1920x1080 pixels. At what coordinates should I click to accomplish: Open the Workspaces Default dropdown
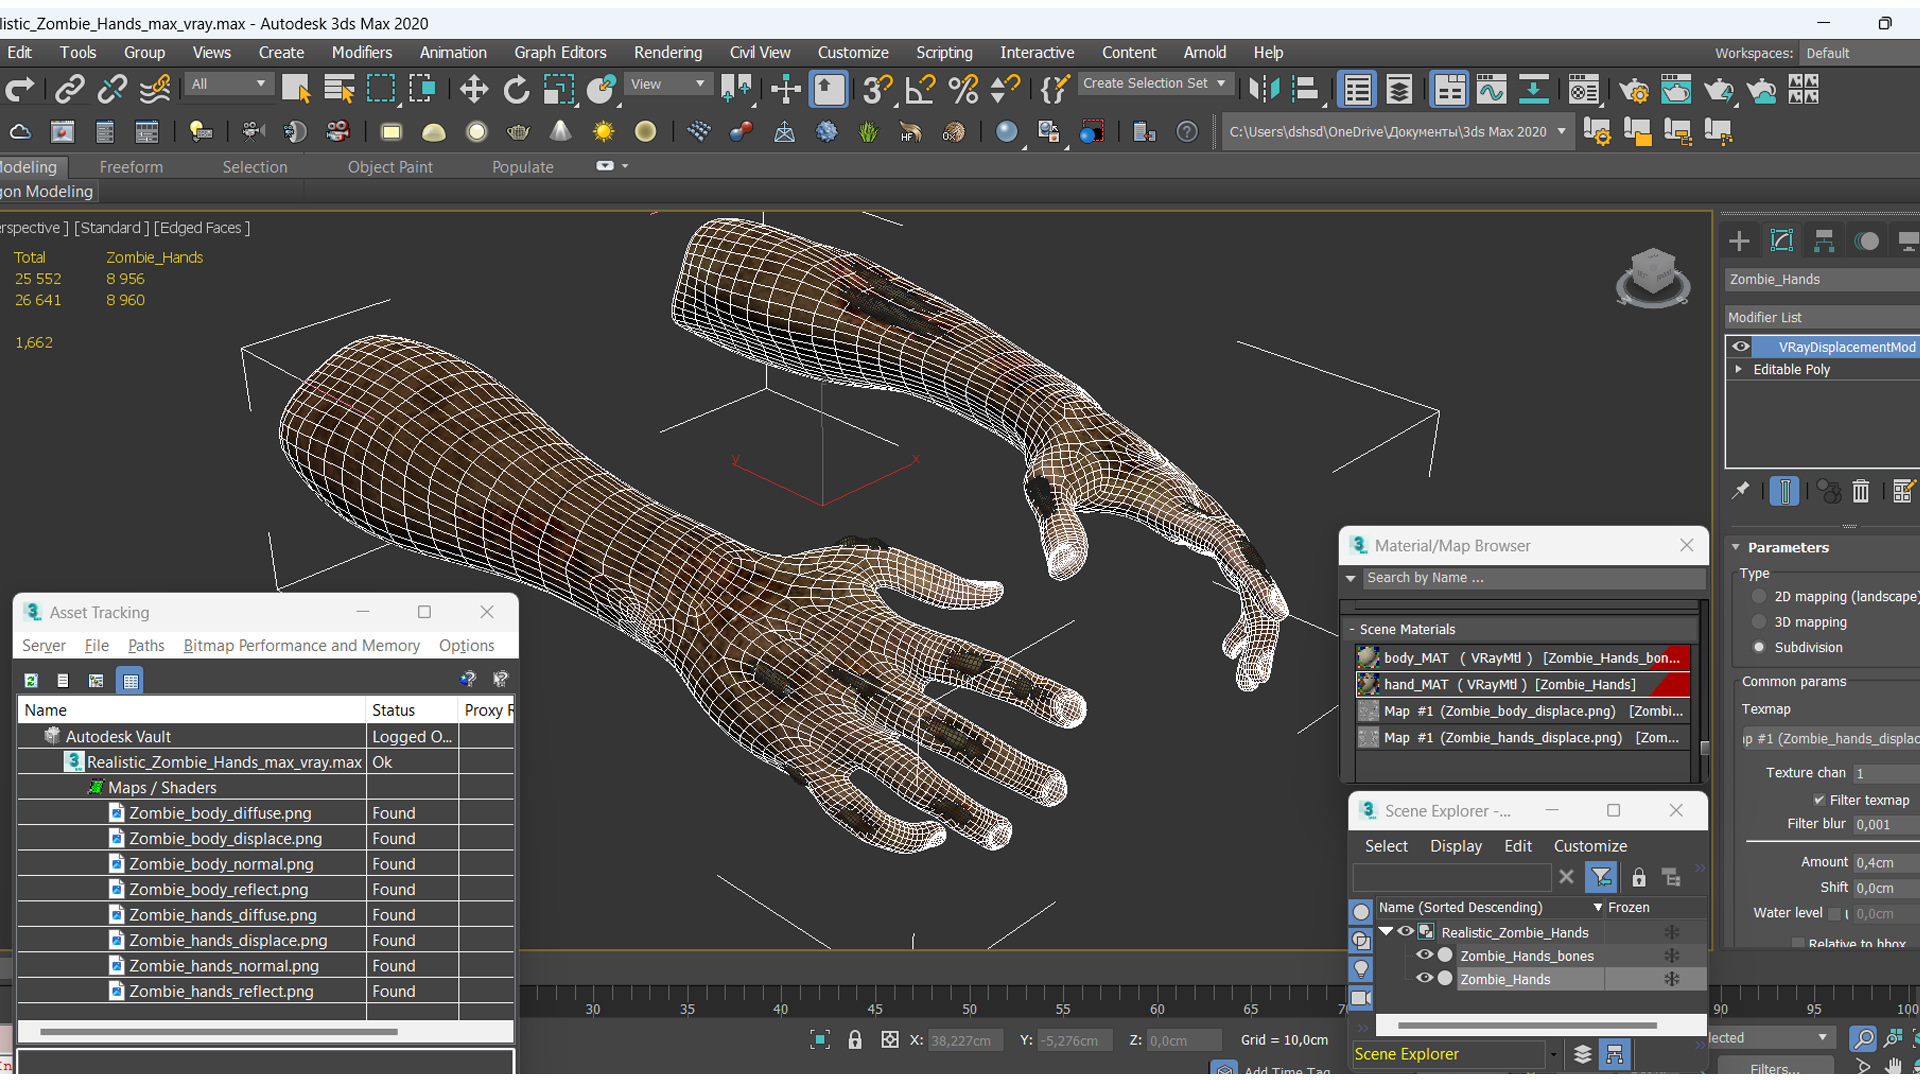[x=1858, y=53]
